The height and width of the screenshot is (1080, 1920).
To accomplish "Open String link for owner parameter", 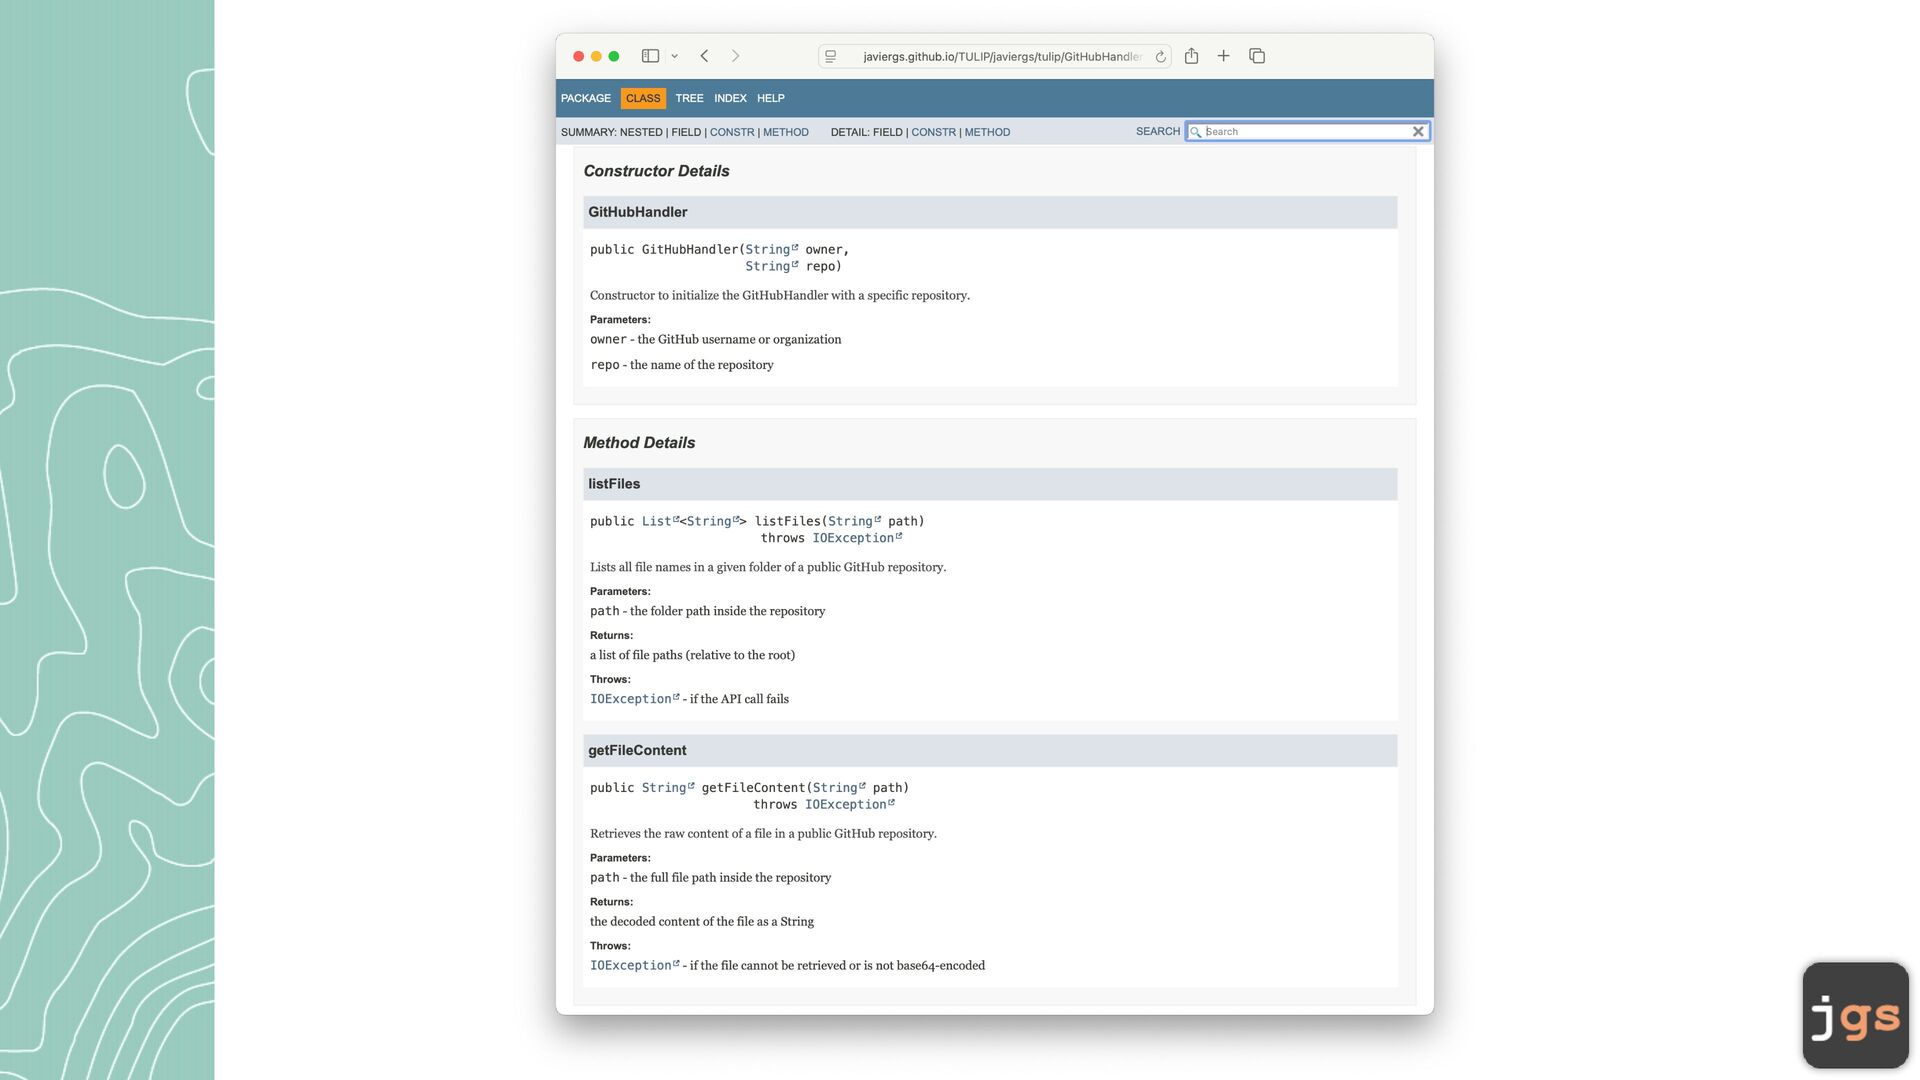I will click(x=771, y=249).
